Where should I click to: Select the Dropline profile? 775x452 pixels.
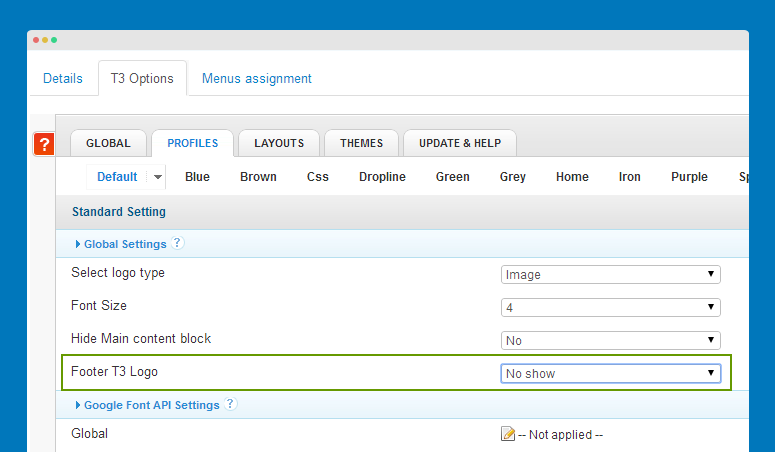[x=382, y=177]
